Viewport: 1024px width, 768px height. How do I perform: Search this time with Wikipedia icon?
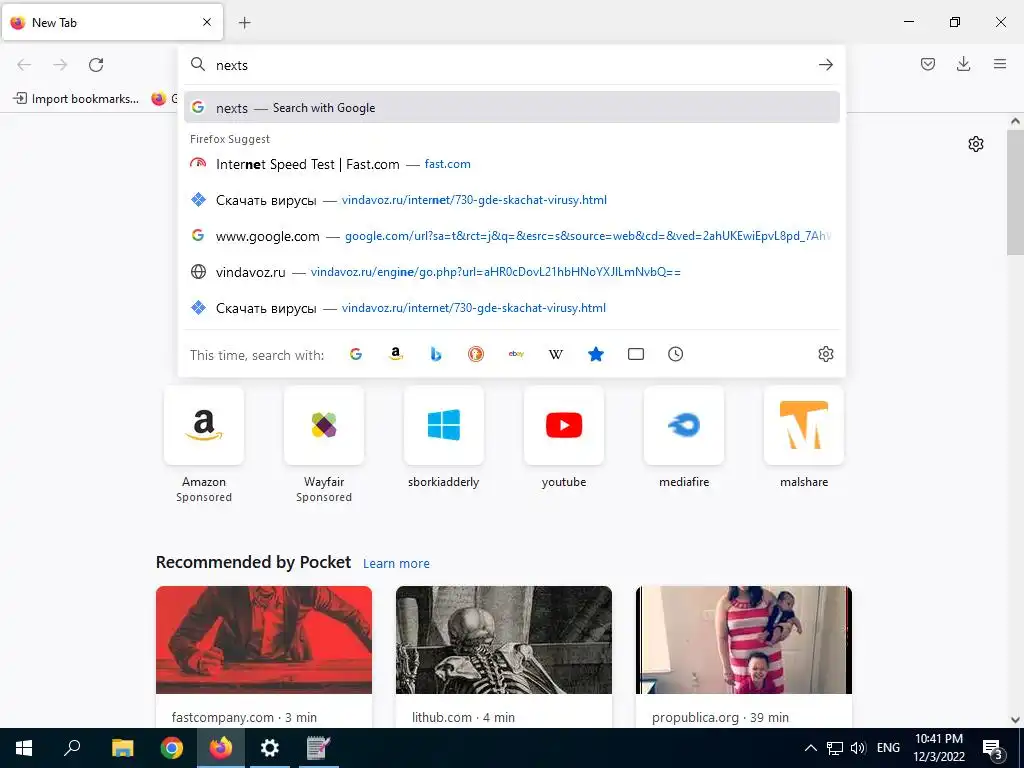pyautogui.click(x=556, y=354)
